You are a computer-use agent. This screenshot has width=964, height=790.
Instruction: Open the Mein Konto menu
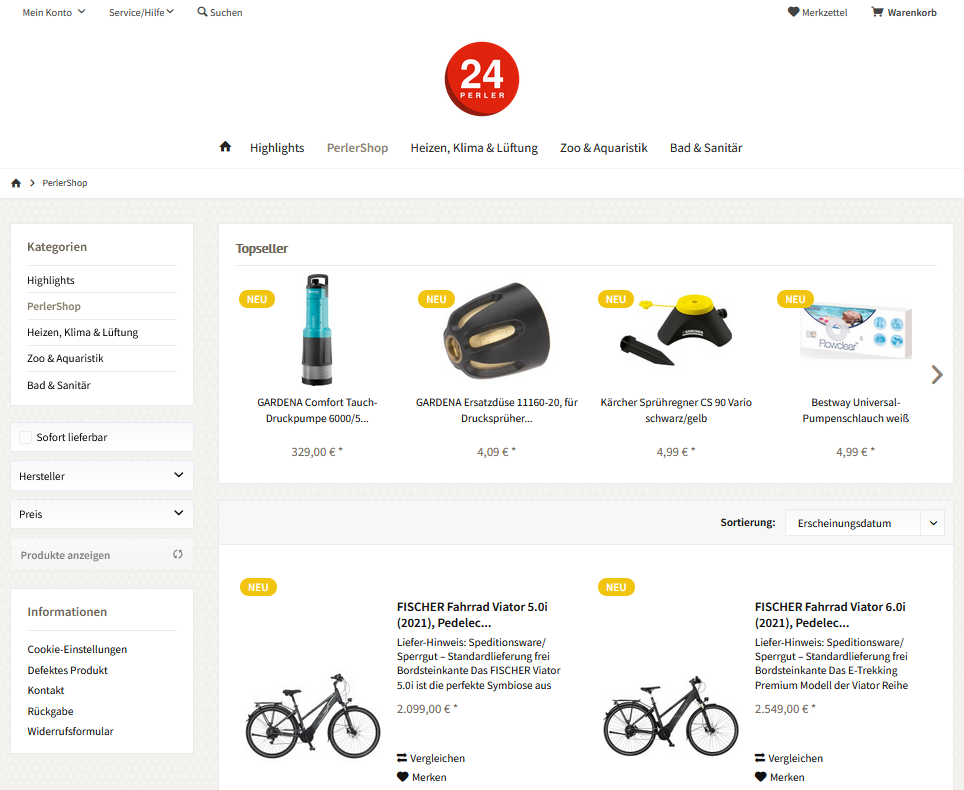click(x=53, y=12)
